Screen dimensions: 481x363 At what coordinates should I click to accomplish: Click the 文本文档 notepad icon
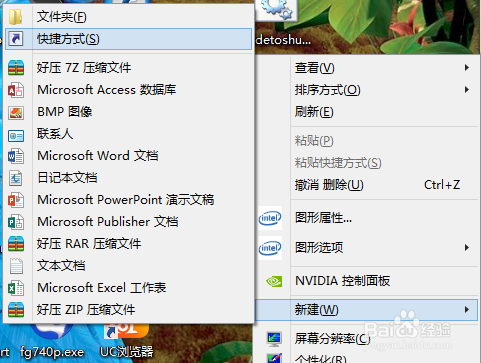click(16, 266)
